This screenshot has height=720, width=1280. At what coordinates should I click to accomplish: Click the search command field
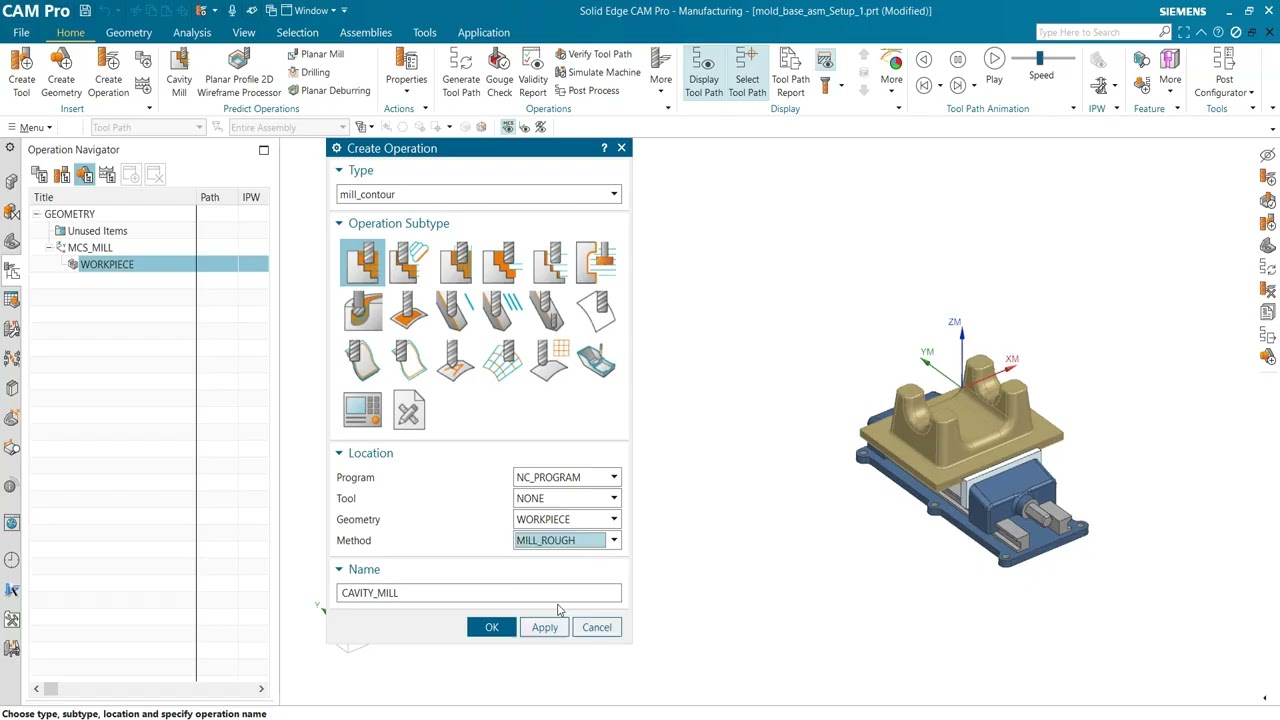(x=1097, y=32)
